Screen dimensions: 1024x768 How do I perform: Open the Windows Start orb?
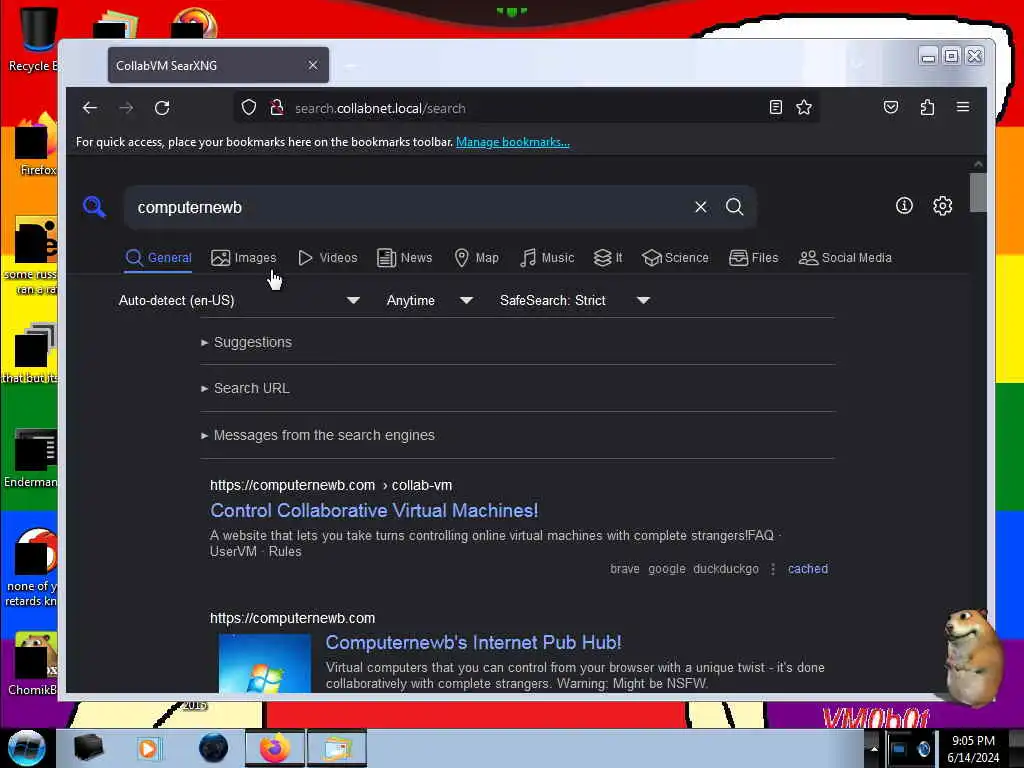[26, 748]
